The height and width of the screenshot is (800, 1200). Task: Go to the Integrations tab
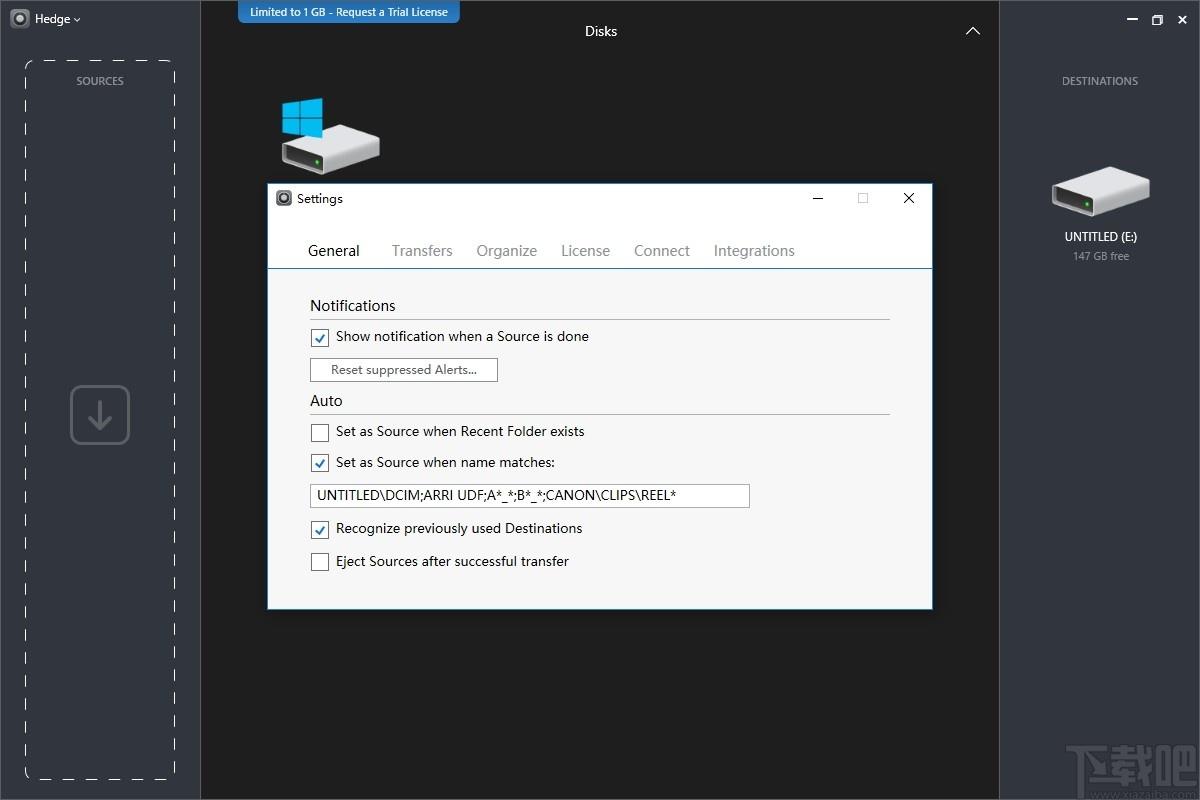pyautogui.click(x=754, y=251)
